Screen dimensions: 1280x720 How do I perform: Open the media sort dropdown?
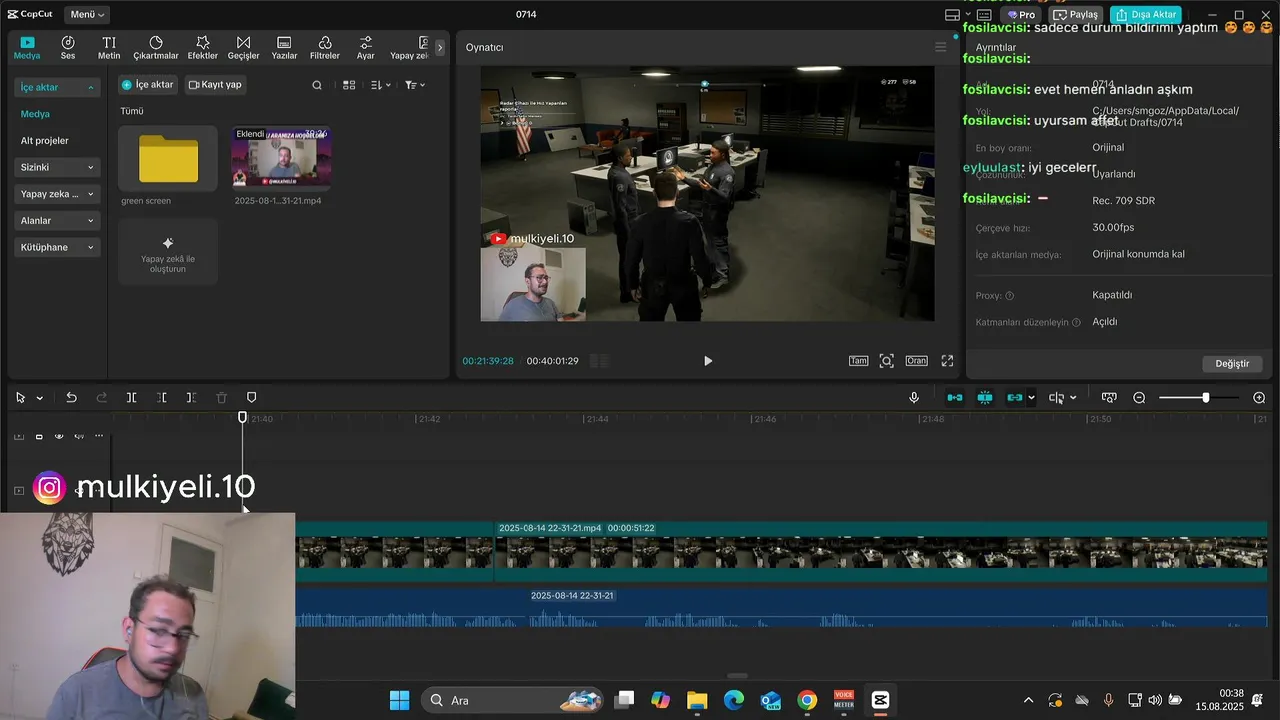pyautogui.click(x=381, y=85)
